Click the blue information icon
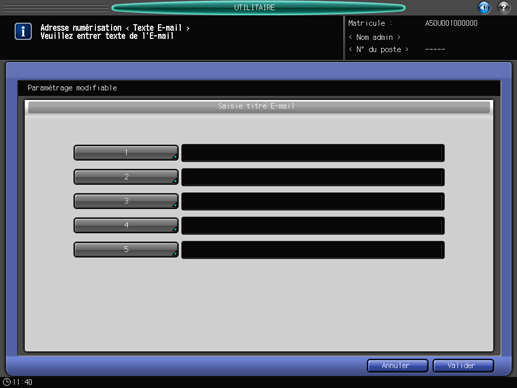 [23, 32]
